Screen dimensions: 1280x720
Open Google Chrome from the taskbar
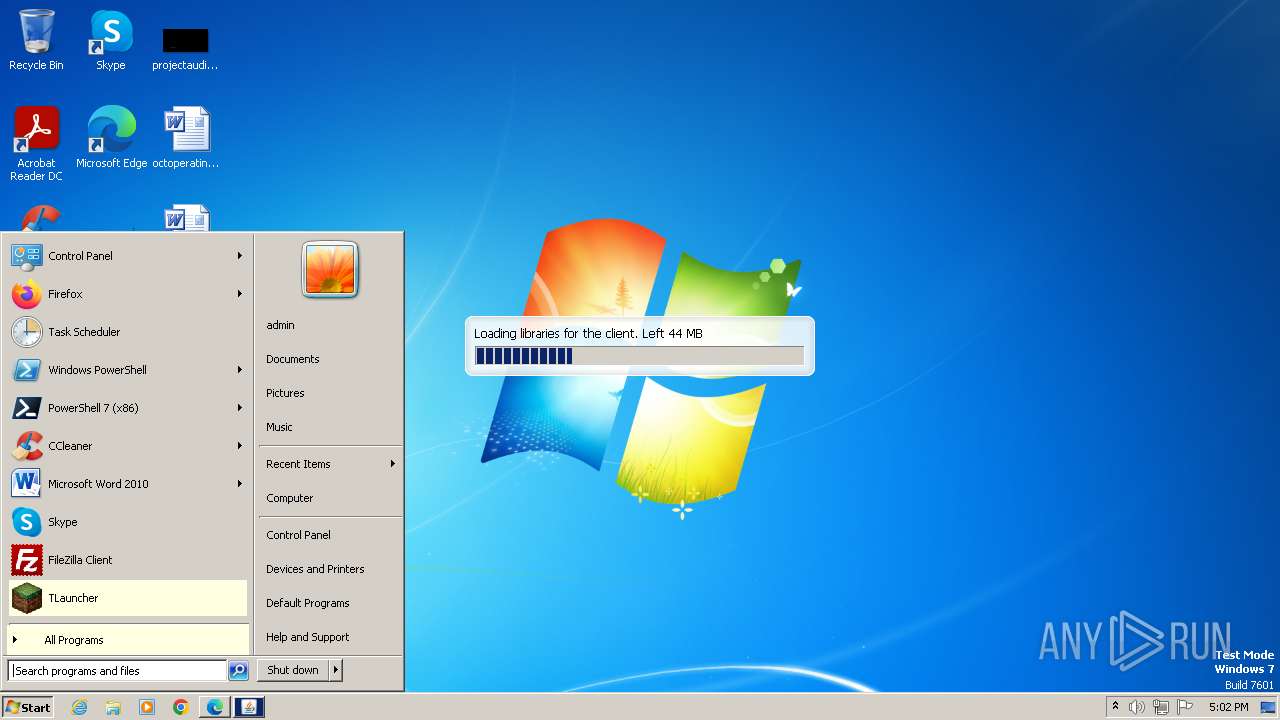[x=181, y=707]
